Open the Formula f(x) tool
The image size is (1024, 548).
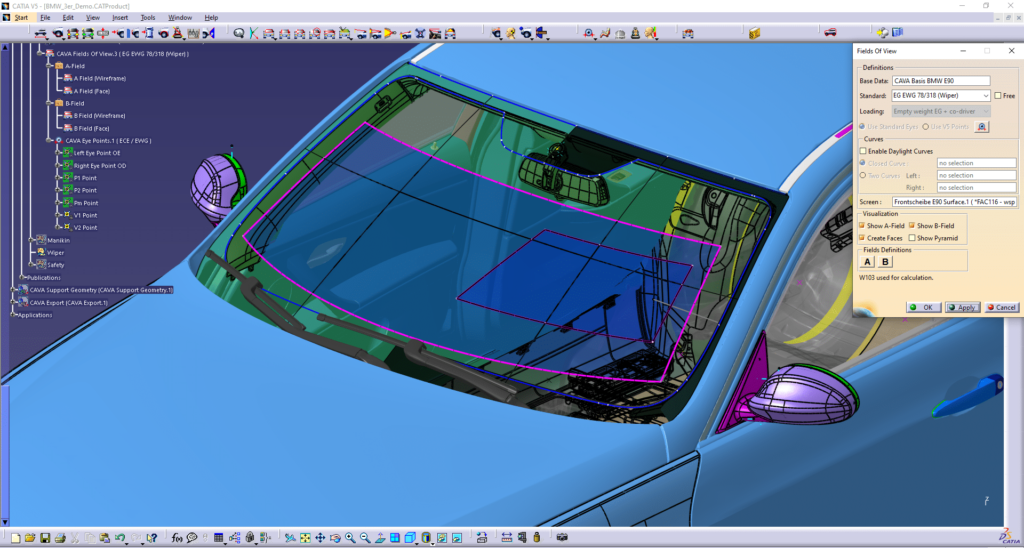point(177,538)
